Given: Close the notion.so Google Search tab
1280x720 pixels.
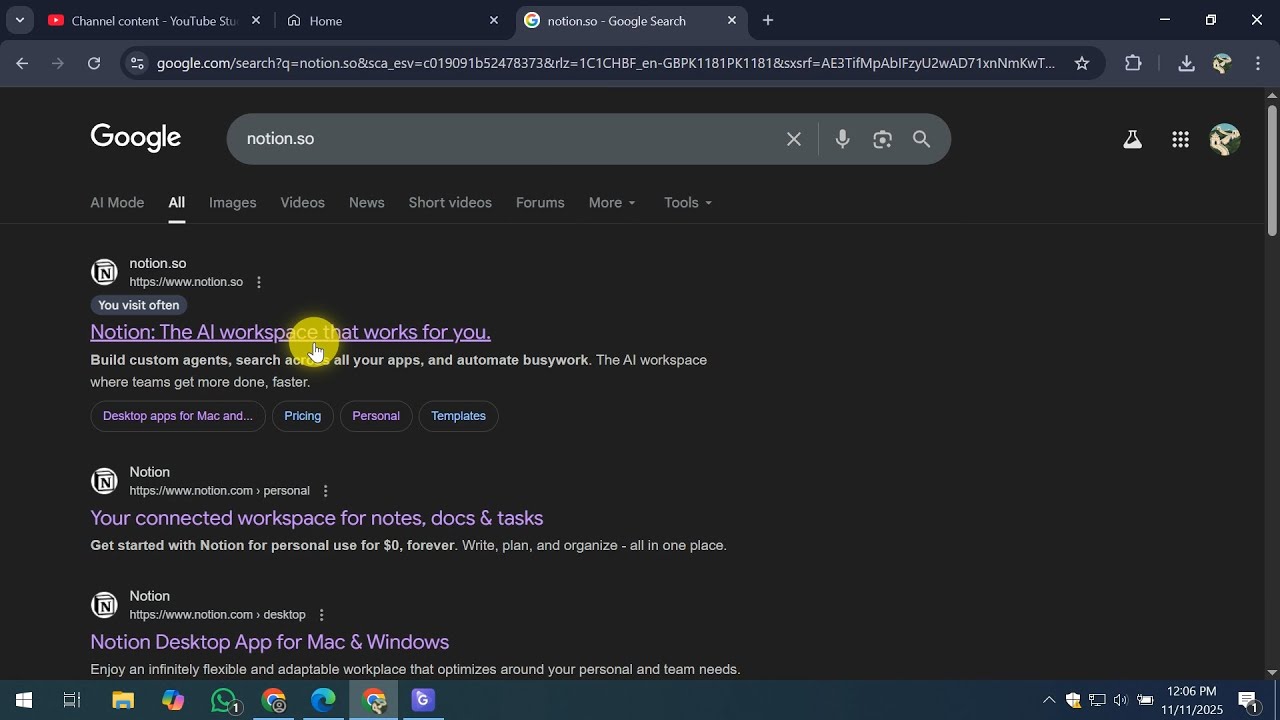Looking at the screenshot, I should [731, 20].
